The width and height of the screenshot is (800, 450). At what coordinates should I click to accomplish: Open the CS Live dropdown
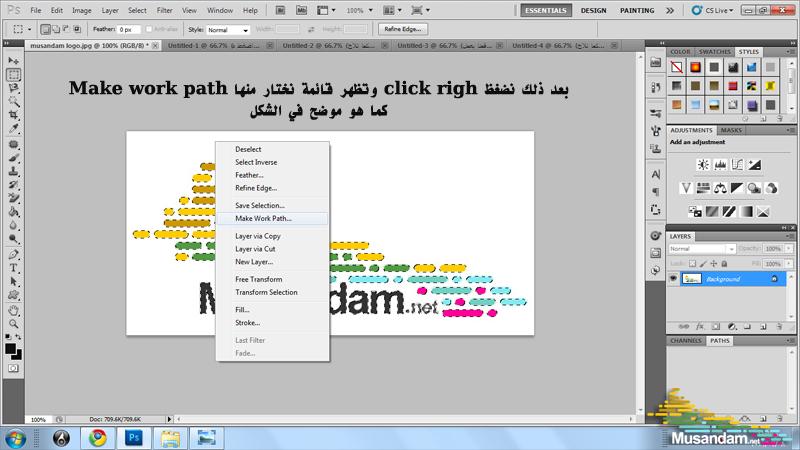click(713, 10)
